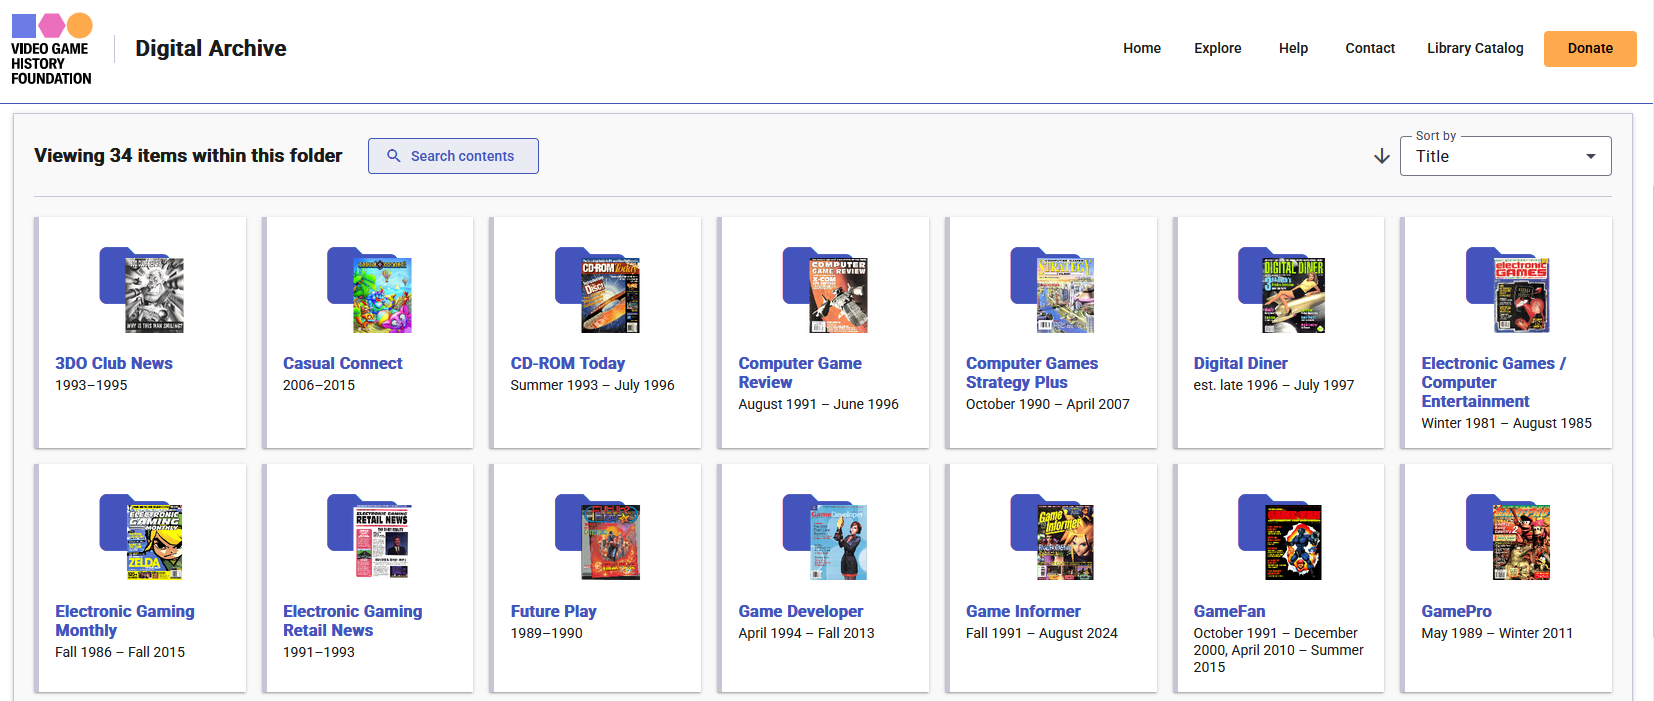This screenshot has height=701, width=1654.
Task: Click the text 'est. late 1996 – July 1997'
Action: point(1274,385)
